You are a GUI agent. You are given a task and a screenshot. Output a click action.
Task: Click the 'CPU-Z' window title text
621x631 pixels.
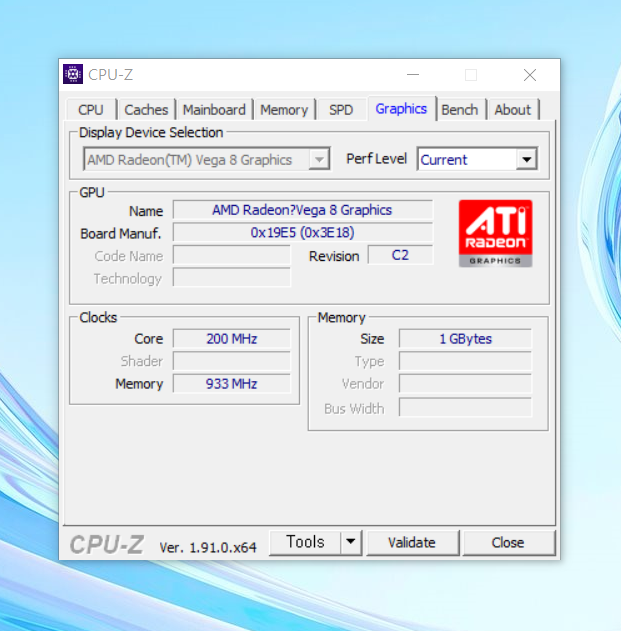pos(111,75)
